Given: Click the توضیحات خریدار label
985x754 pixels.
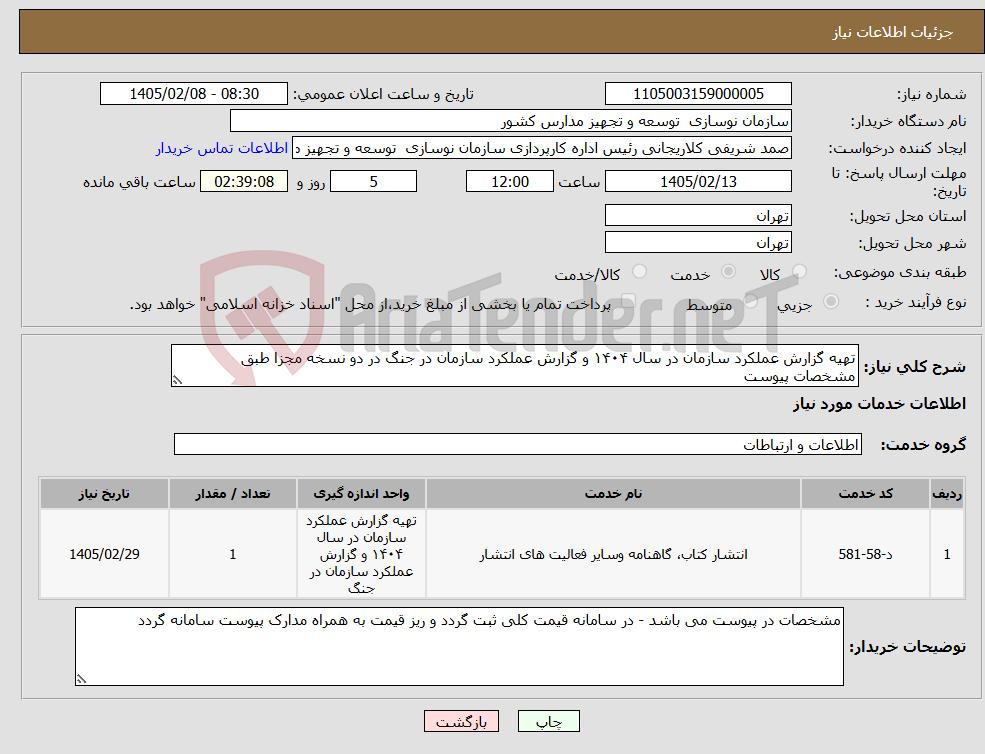Looking at the screenshot, I should coord(908,647).
